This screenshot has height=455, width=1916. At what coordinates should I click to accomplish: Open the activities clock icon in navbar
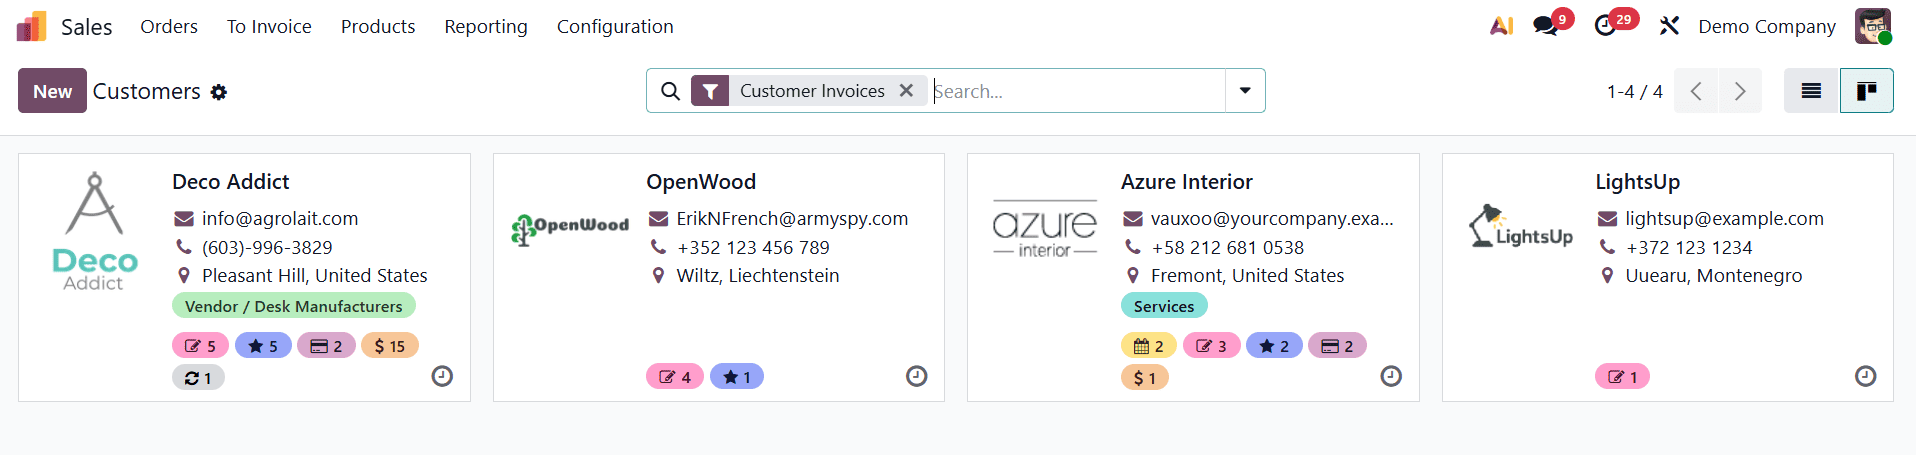(1605, 26)
